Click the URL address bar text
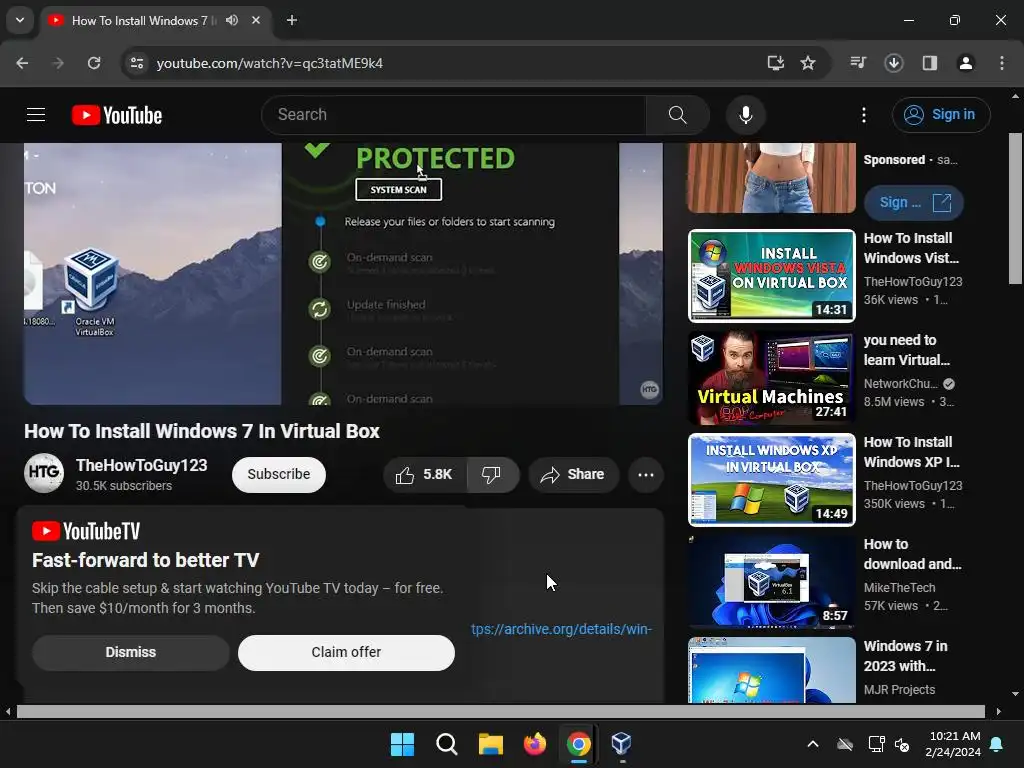 270,63
